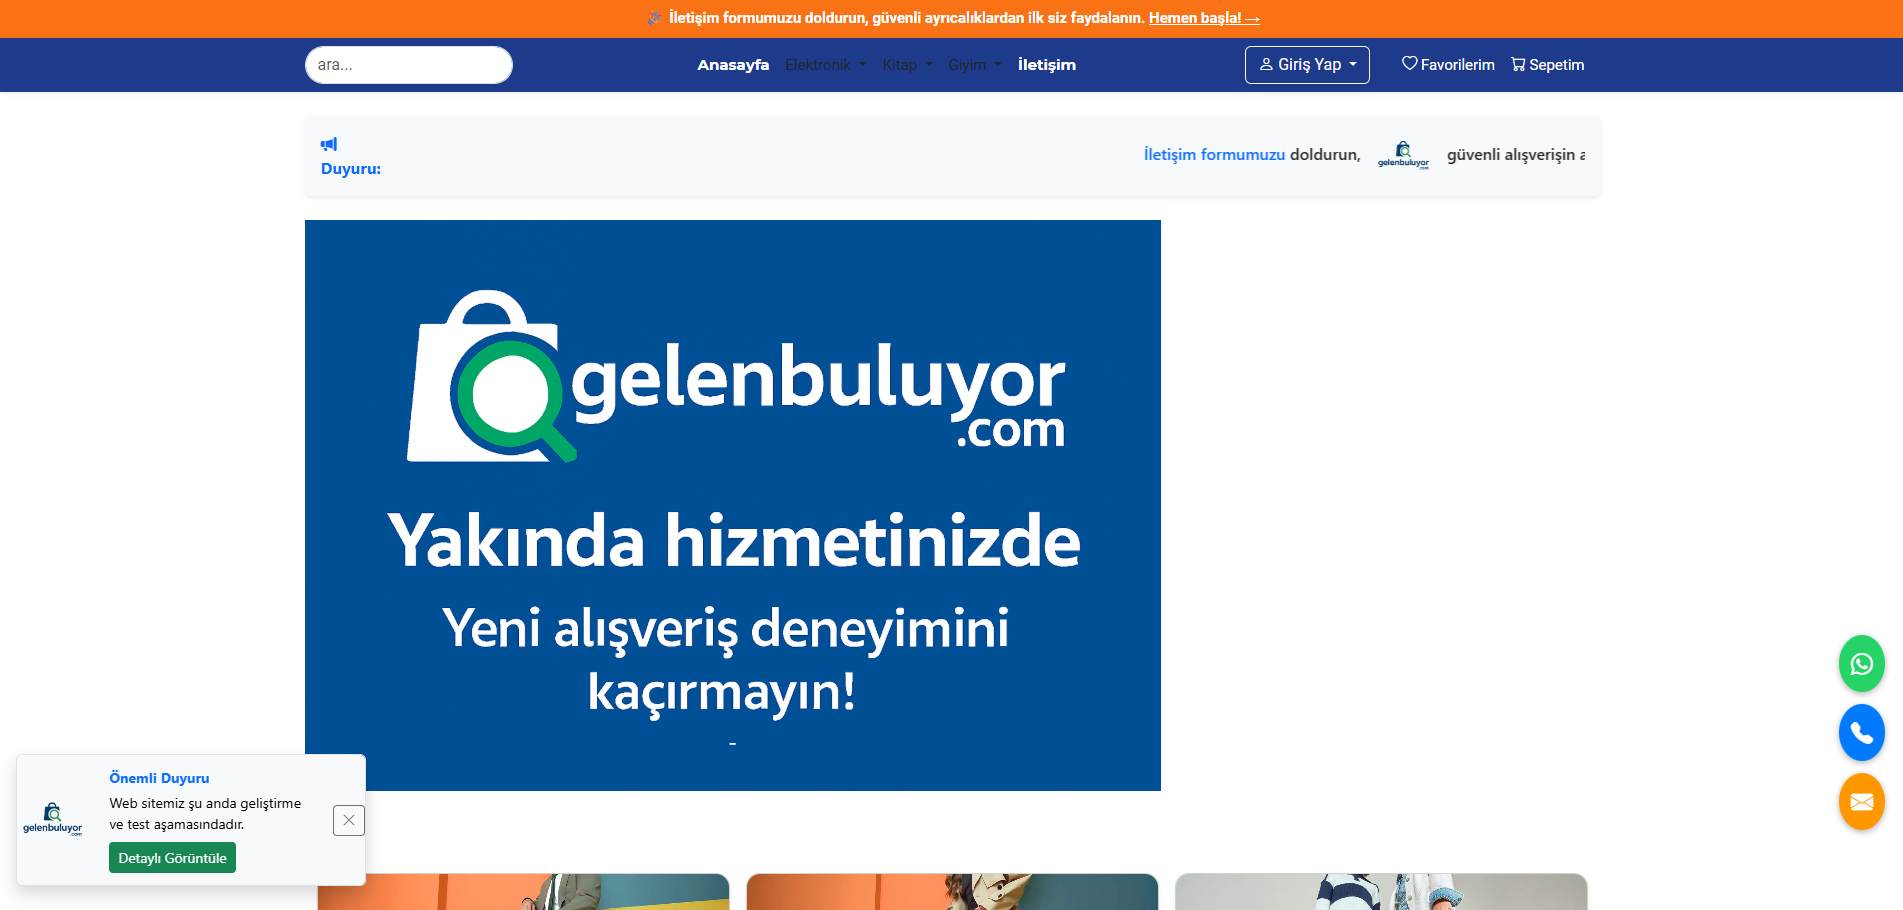
Task: Go to the Anasayfa menu item
Action: pos(733,65)
